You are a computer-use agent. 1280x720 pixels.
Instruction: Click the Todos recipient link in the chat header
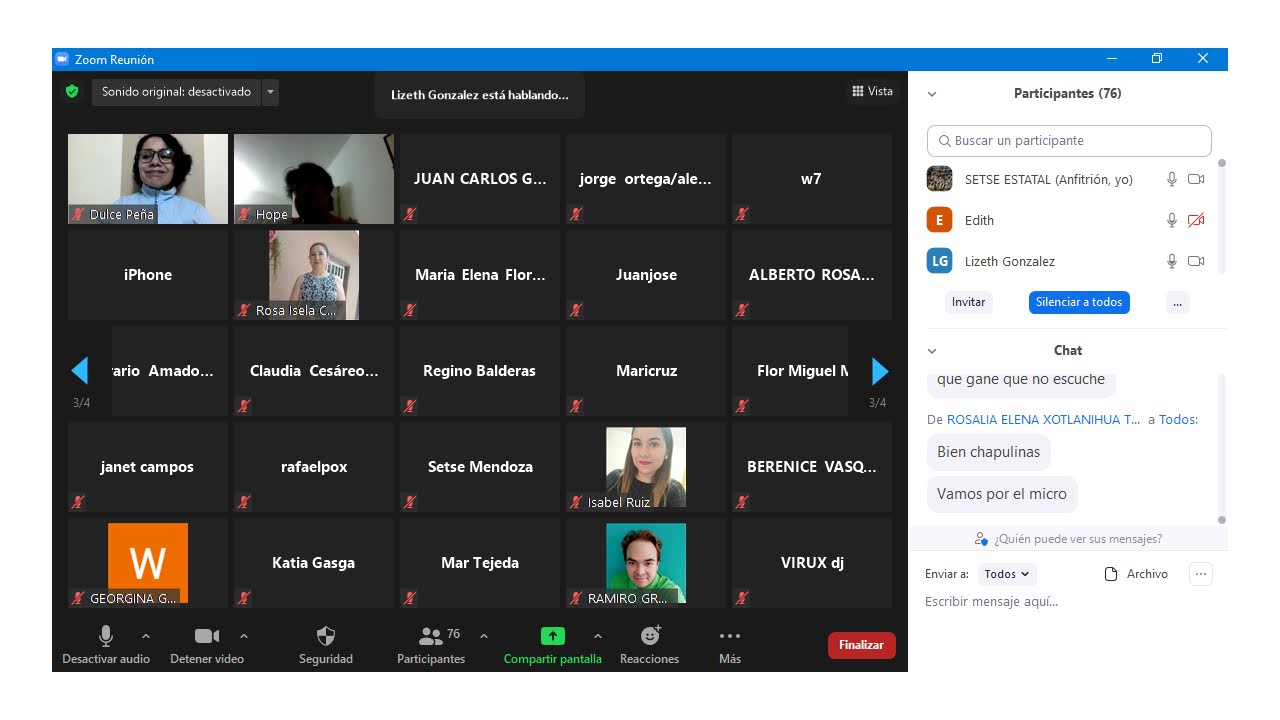(x=1178, y=420)
